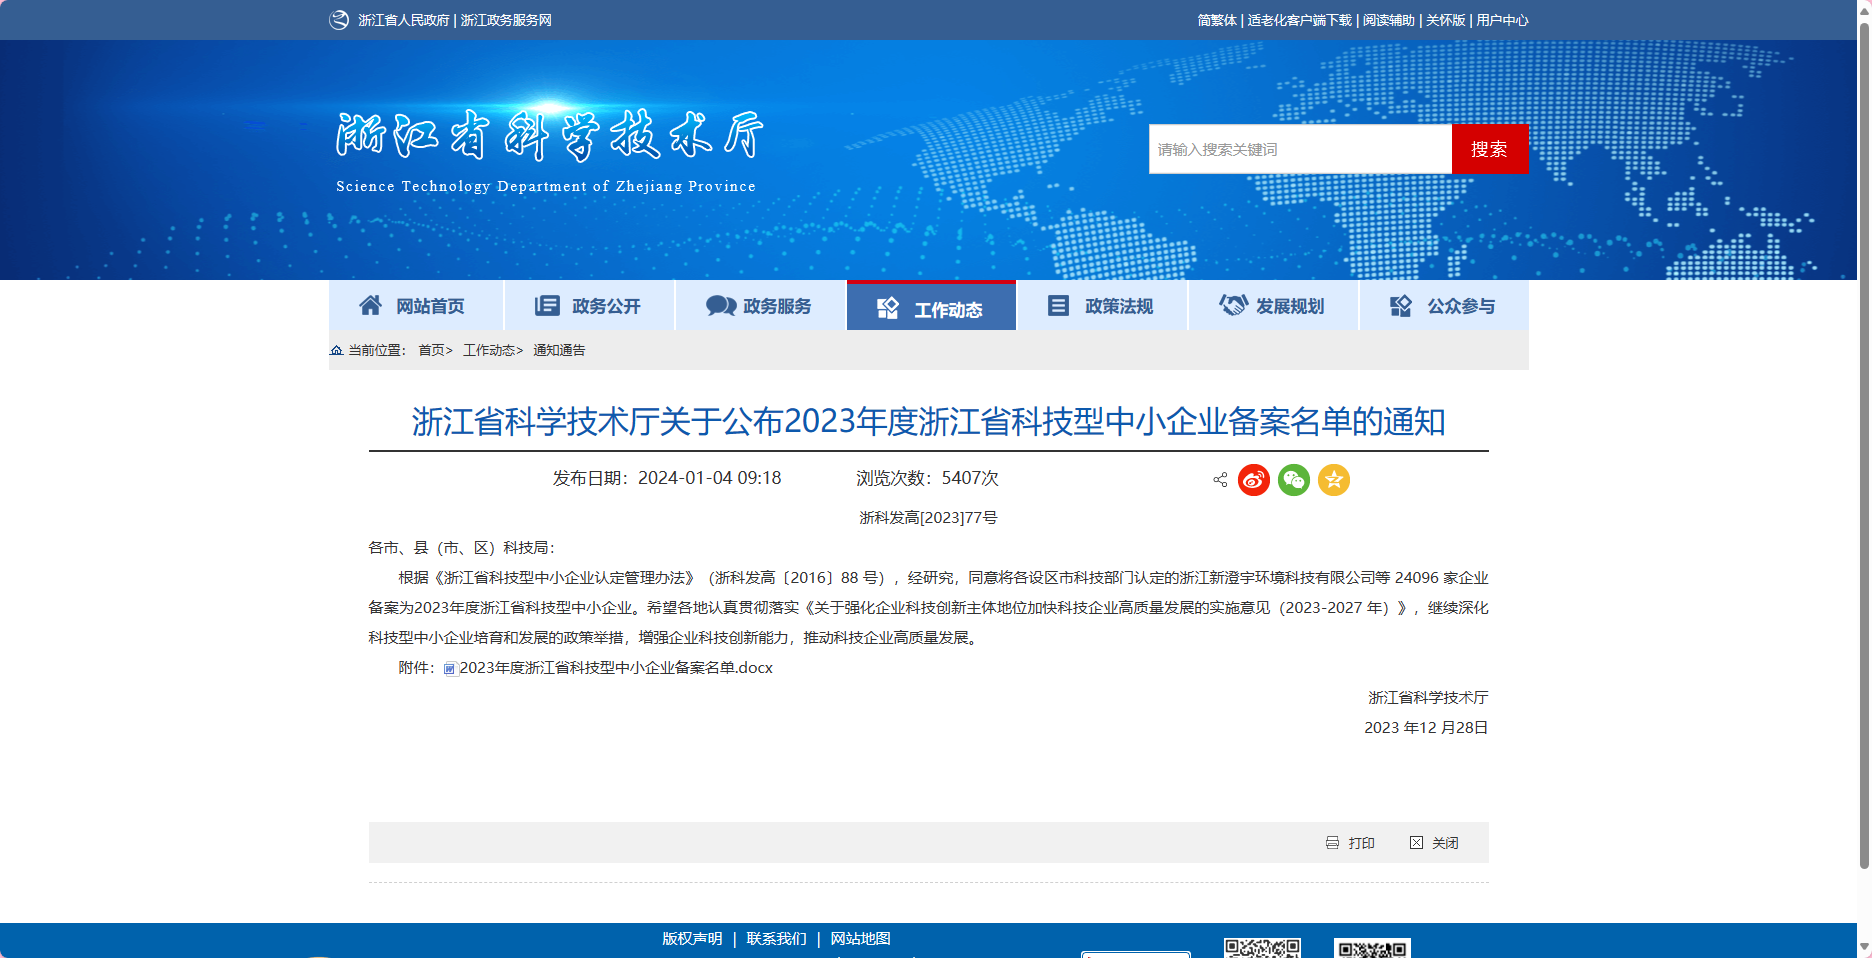Click the home icon in 网站首页 tab

pyautogui.click(x=370, y=305)
